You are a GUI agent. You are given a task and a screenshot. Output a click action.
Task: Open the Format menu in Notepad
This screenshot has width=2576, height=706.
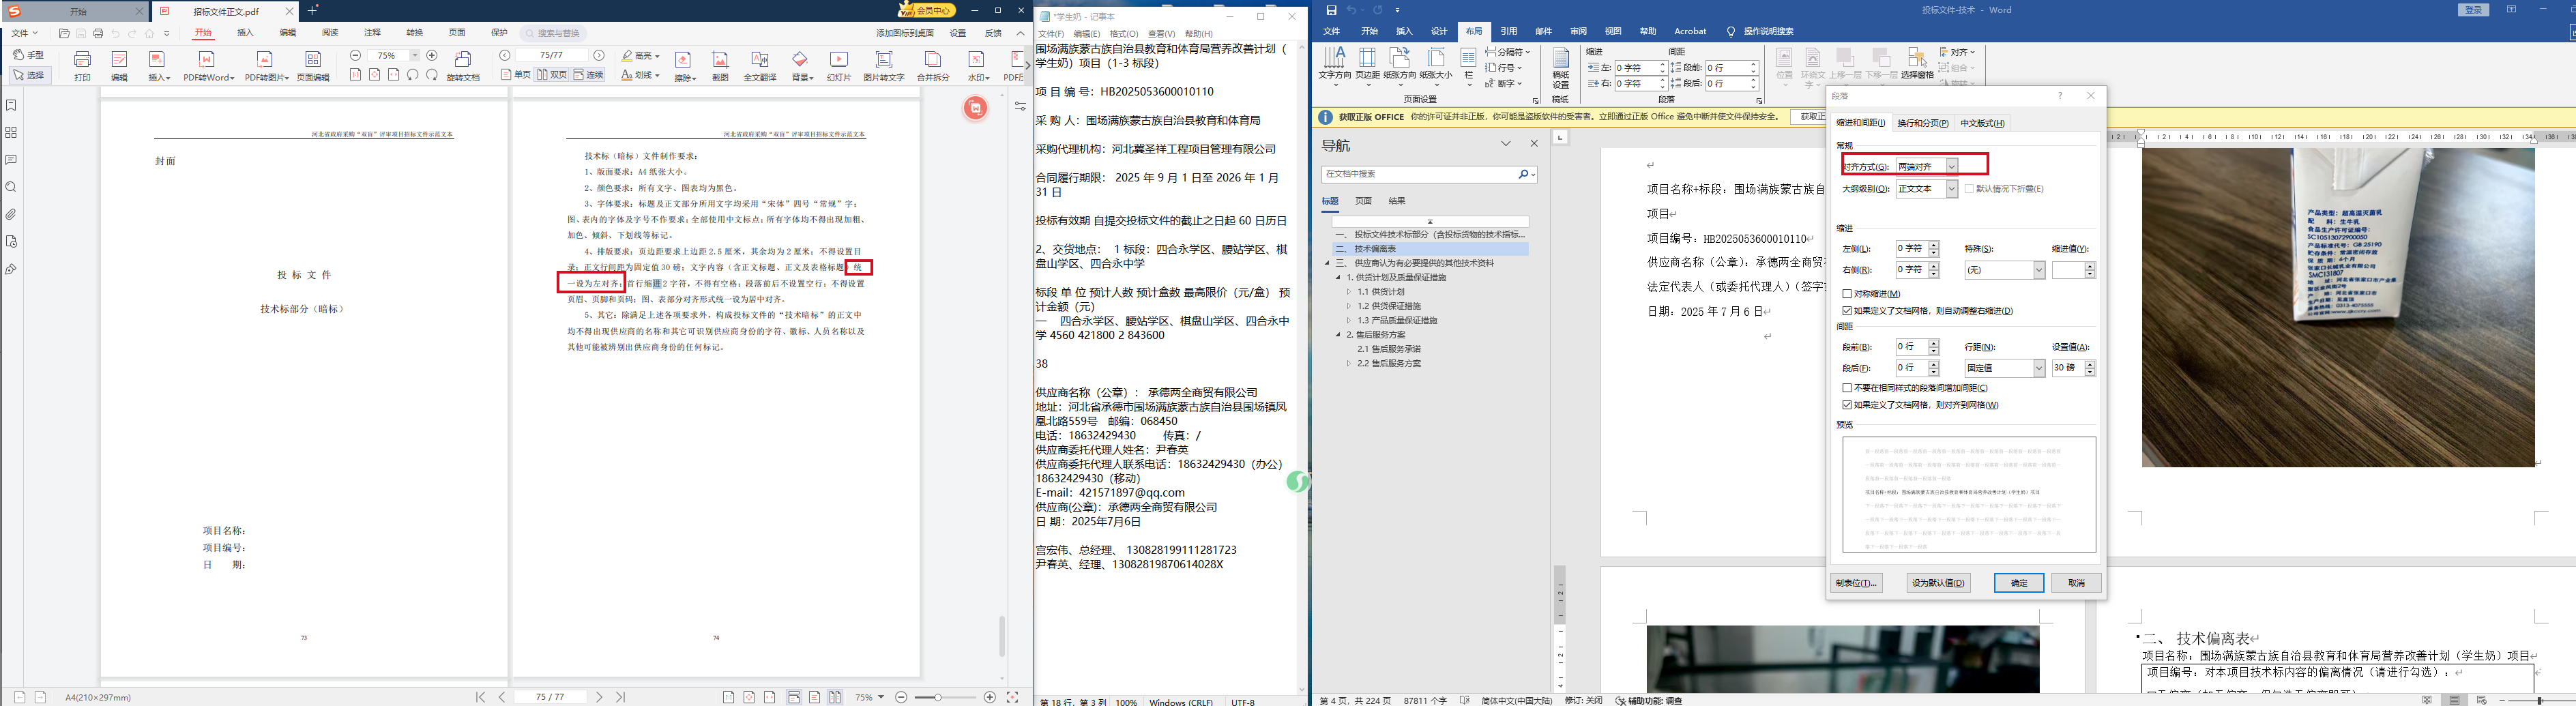[x=1124, y=34]
